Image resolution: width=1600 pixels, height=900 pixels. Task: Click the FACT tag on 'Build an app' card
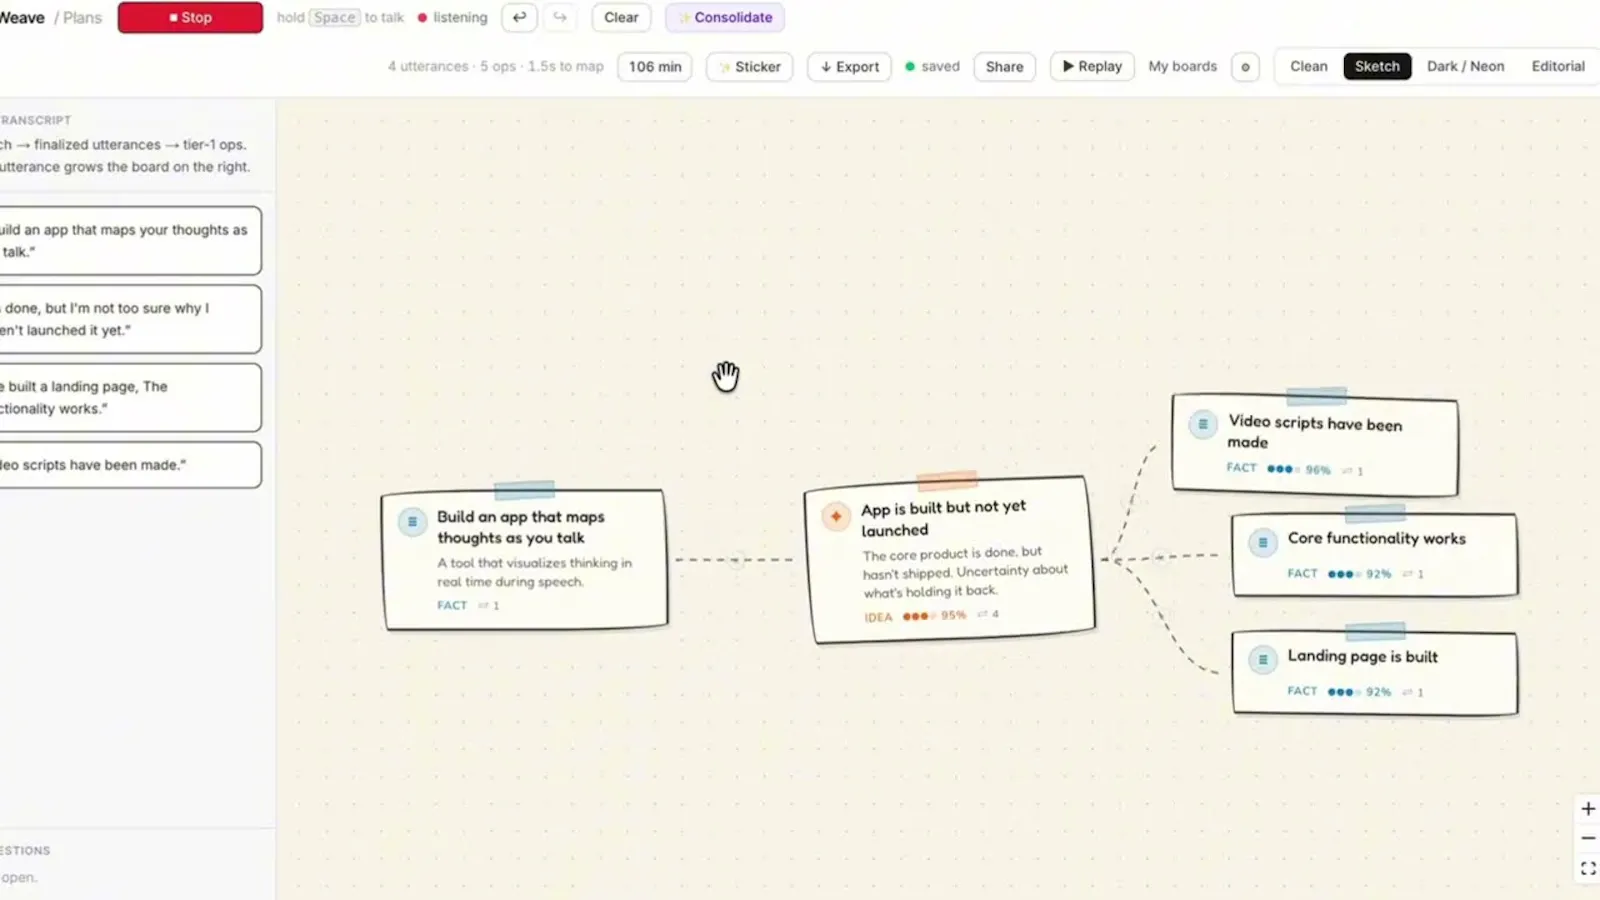tap(452, 605)
